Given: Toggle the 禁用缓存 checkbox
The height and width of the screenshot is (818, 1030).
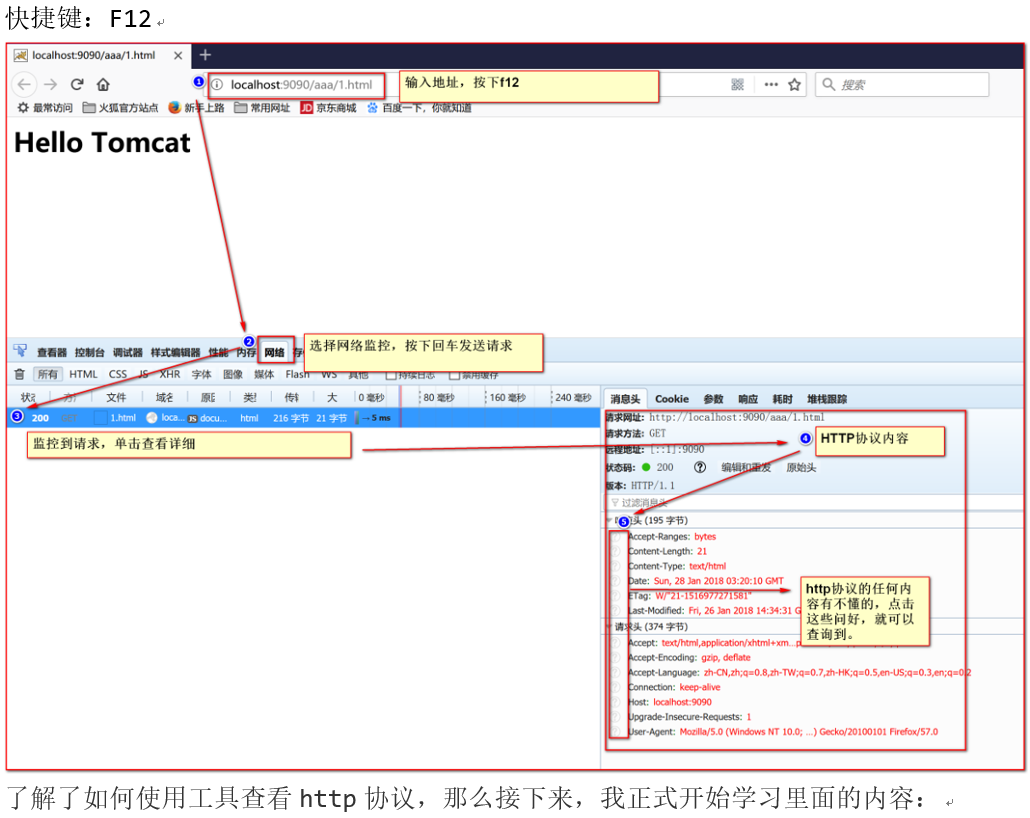Looking at the screenshot, I should (x=453, y=375).
